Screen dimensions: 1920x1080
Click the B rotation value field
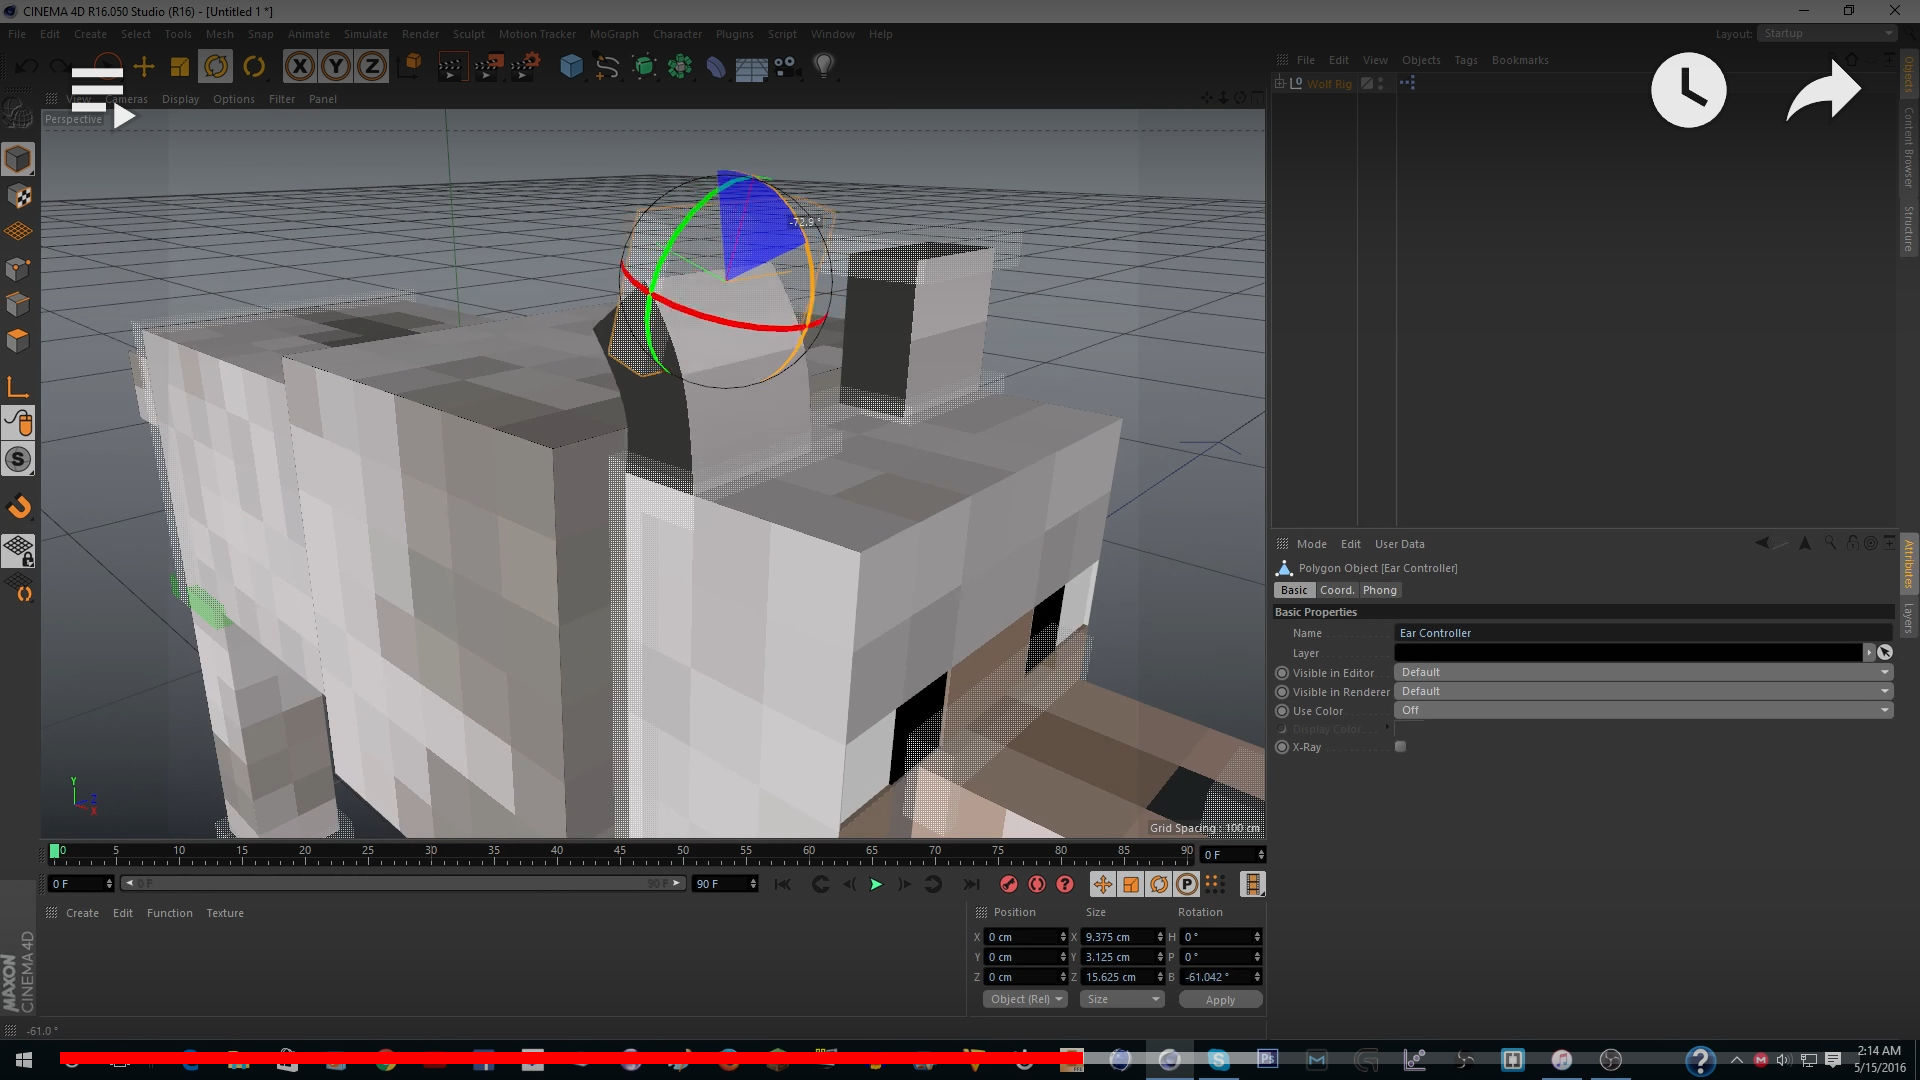1216,977
